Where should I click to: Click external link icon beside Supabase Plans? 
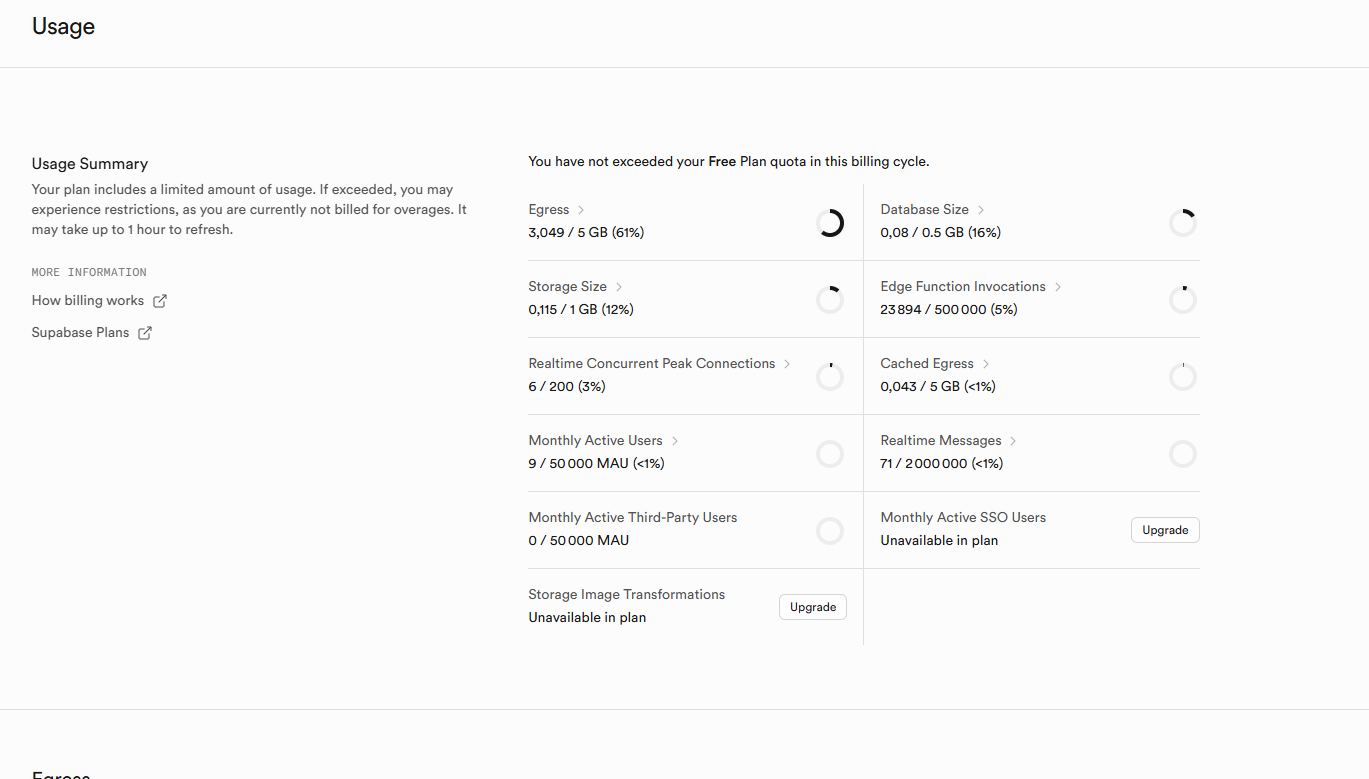click(145, 333)
